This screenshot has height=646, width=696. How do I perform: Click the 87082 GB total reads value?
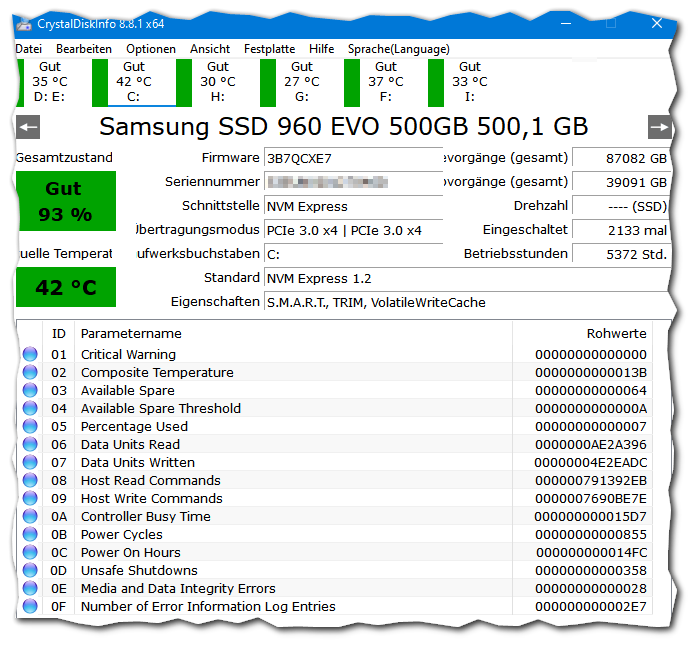(x=621, y=158)
